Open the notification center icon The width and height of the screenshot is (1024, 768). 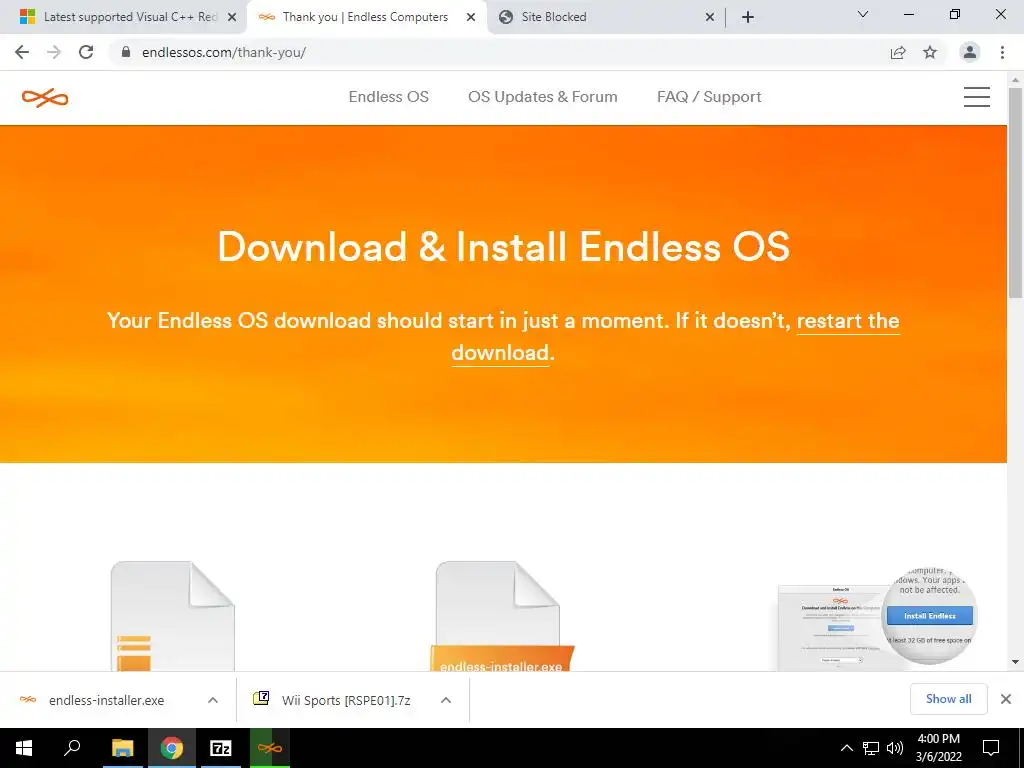point(991,748)
